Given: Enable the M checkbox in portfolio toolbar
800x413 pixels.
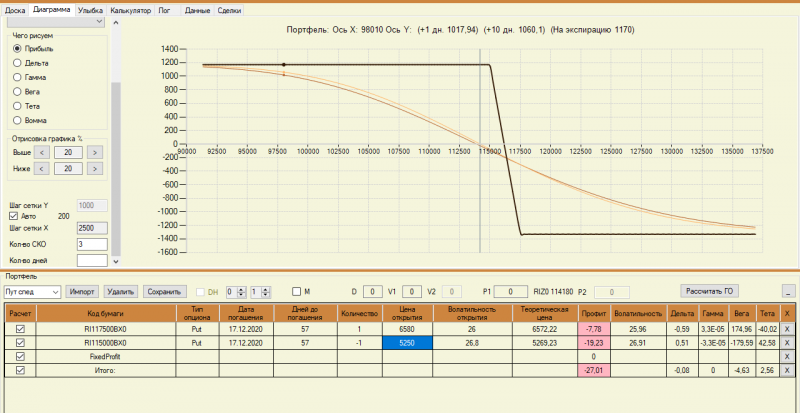Looking at the screenshot, I should 296,291.
